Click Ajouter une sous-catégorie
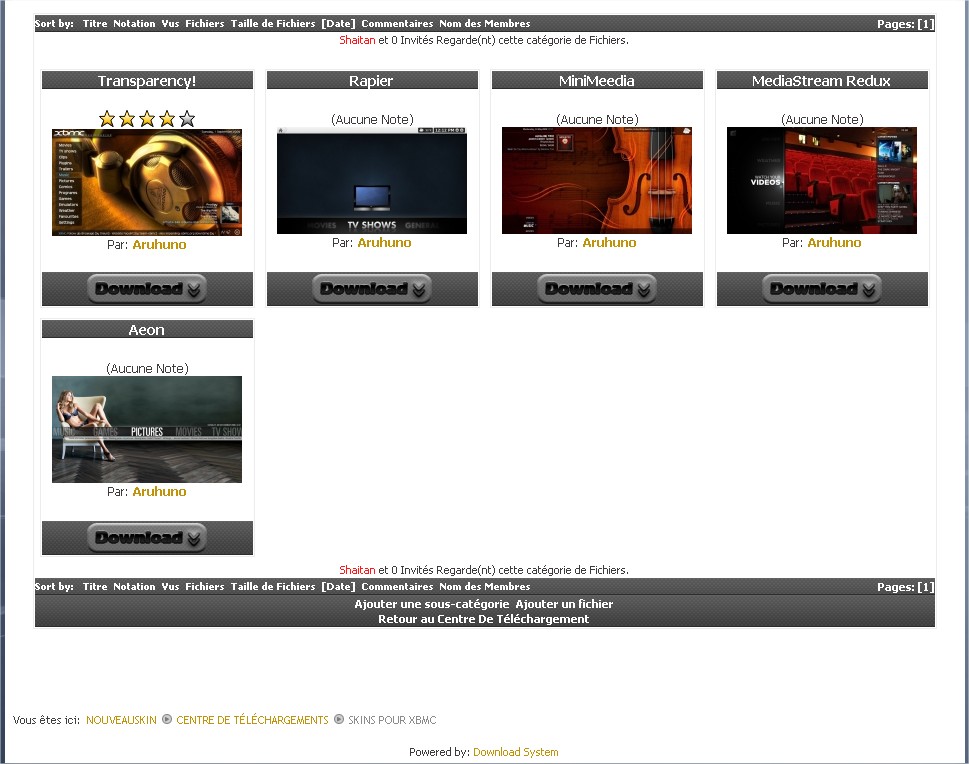969x764 pixels. click(x=432, y=604)
